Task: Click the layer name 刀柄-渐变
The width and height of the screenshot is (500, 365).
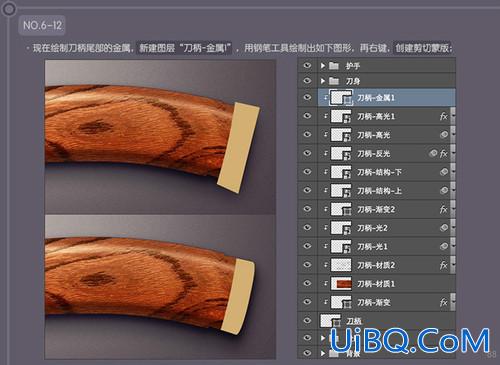Action: (x=373, y=303)
